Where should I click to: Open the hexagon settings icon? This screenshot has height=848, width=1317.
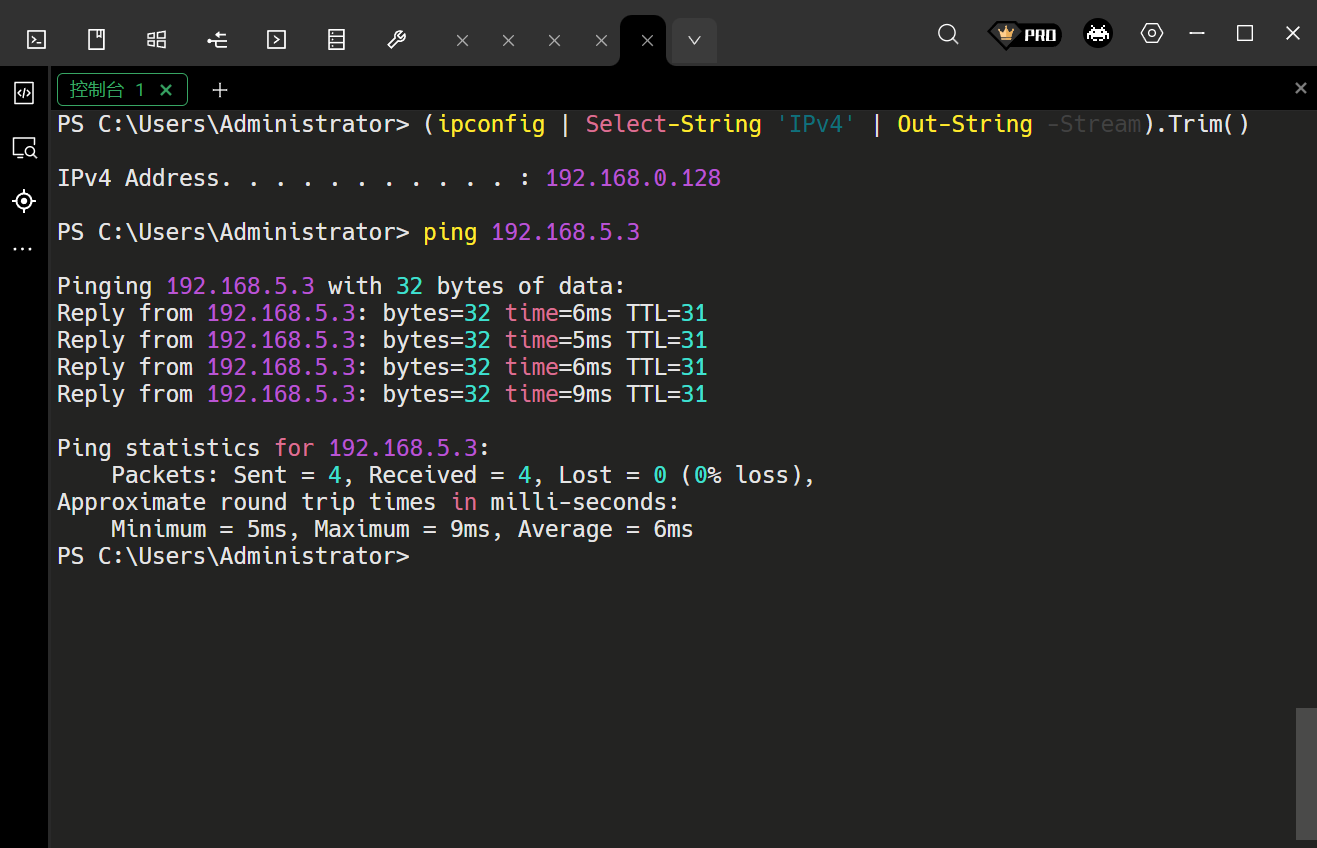[x=1151, y=34]
